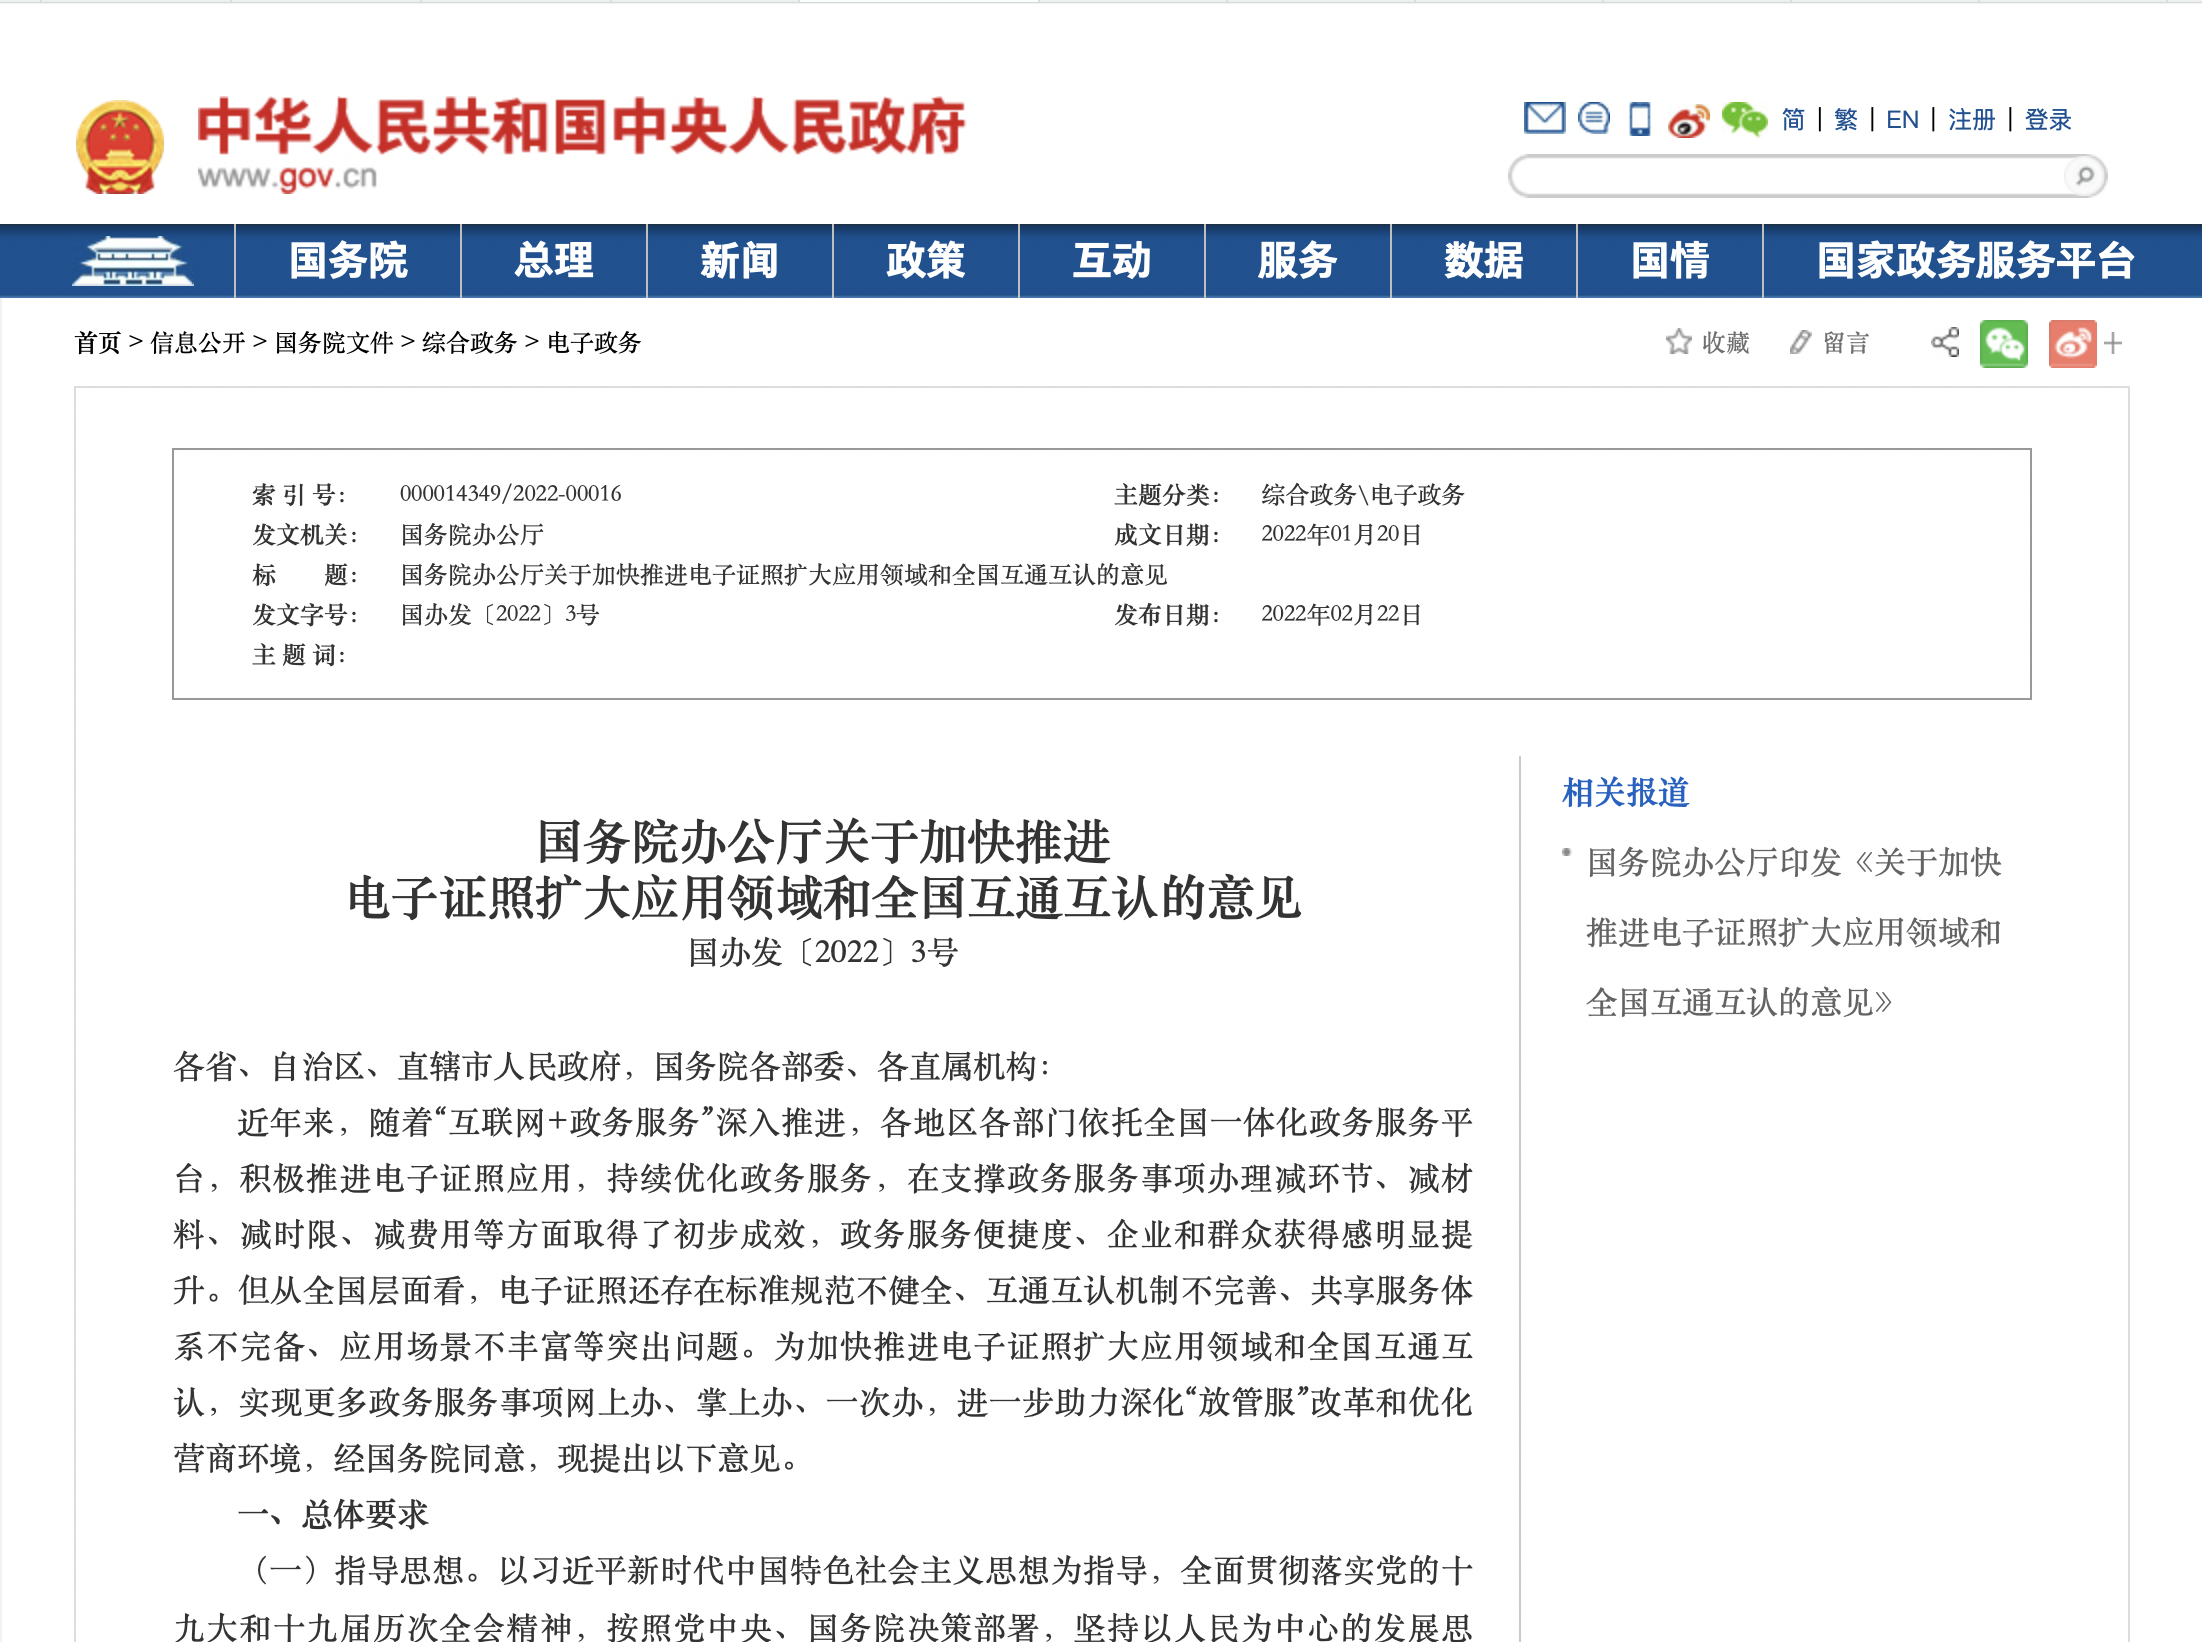Share via red Weibo button
This screenshot has height=1642, width=2202.
(2072, 343)
